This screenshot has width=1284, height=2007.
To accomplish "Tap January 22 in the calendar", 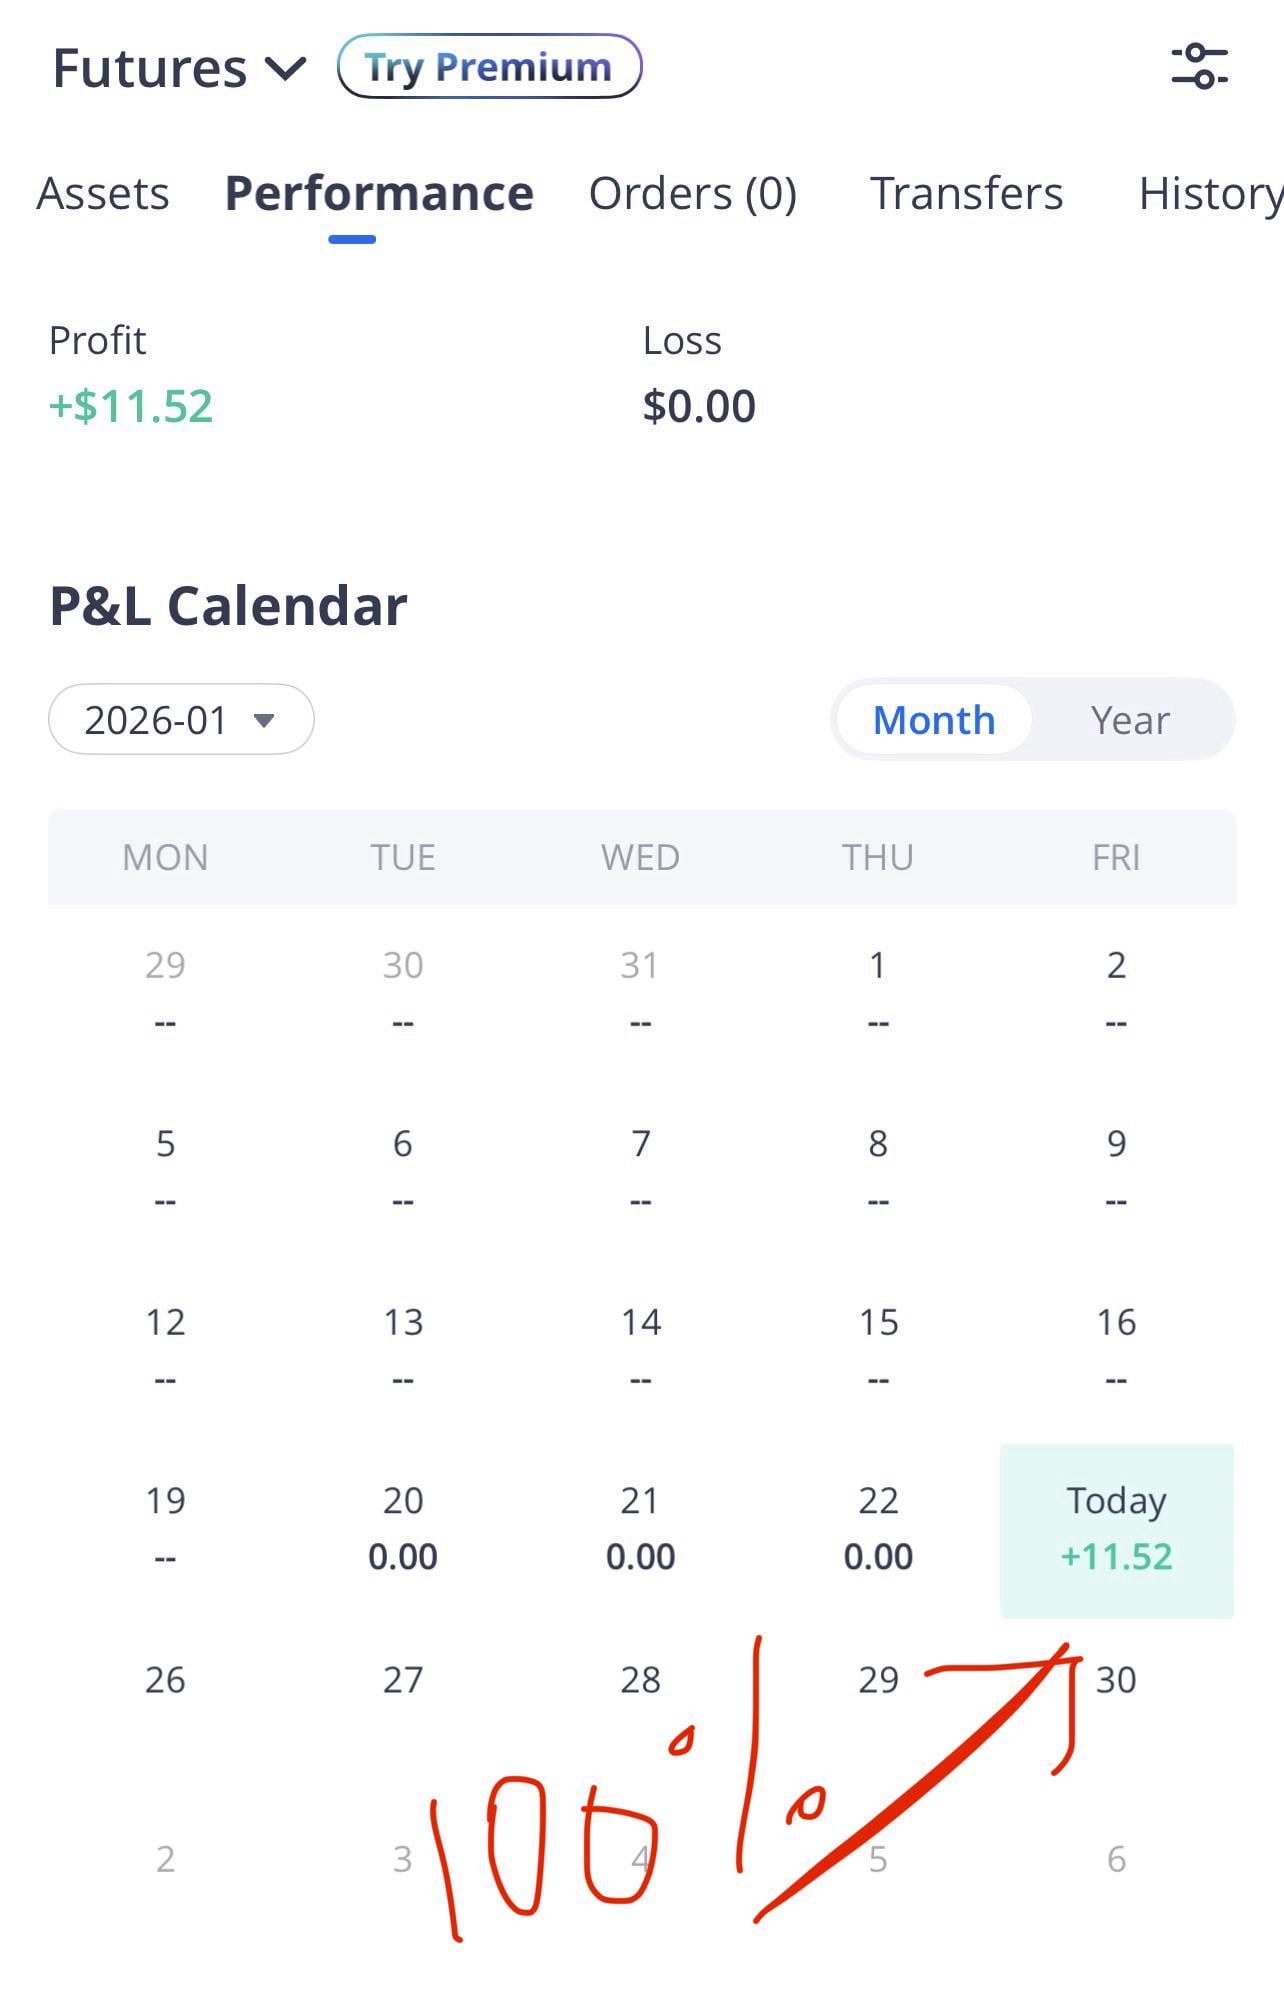I will tap(878, 1527).
